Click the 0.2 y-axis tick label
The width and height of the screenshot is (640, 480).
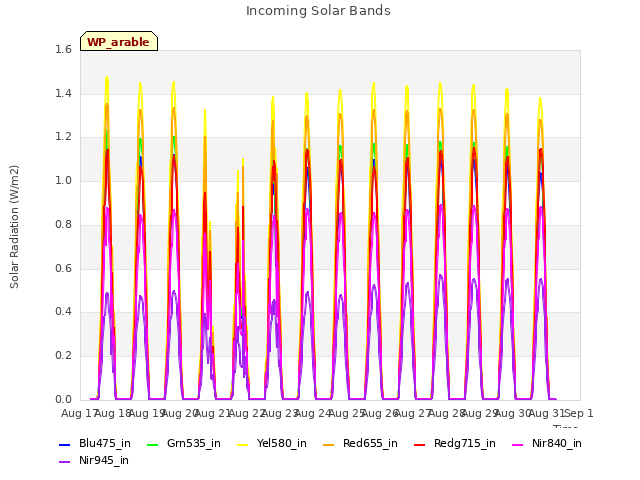coord(63,356)
